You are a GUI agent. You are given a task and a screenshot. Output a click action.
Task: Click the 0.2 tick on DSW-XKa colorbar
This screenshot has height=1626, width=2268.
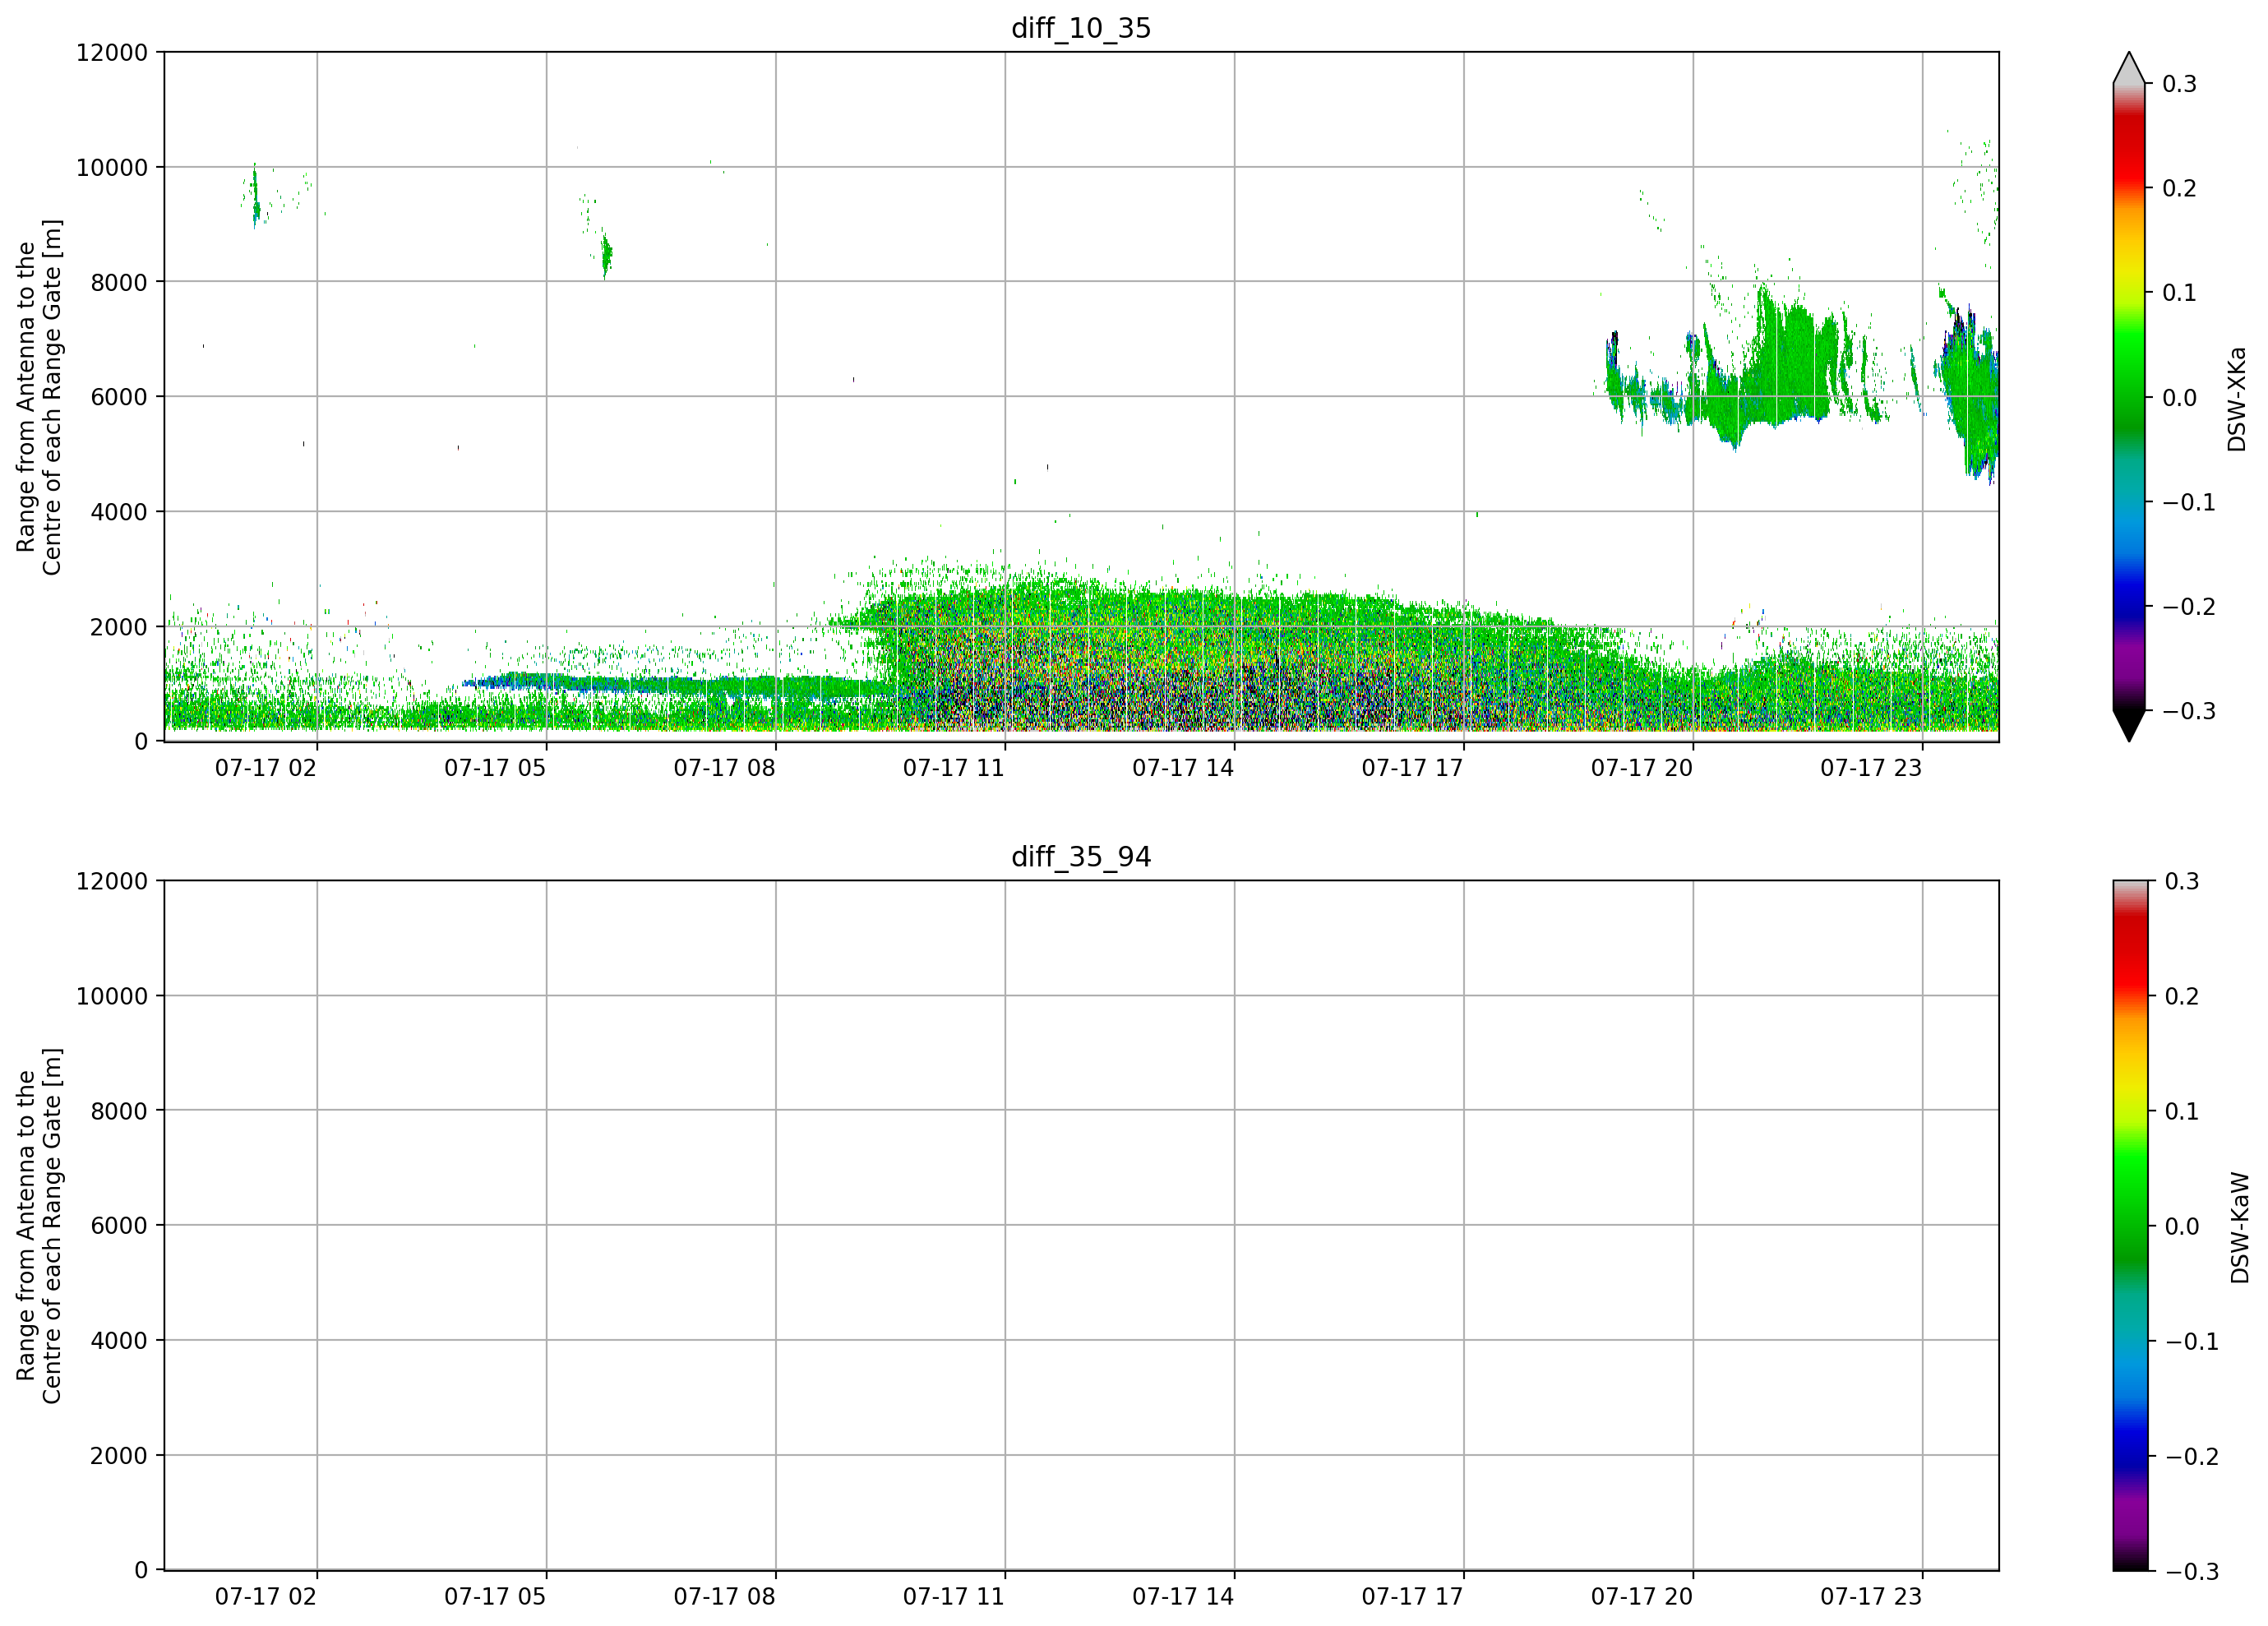[x=2178, y=188]
